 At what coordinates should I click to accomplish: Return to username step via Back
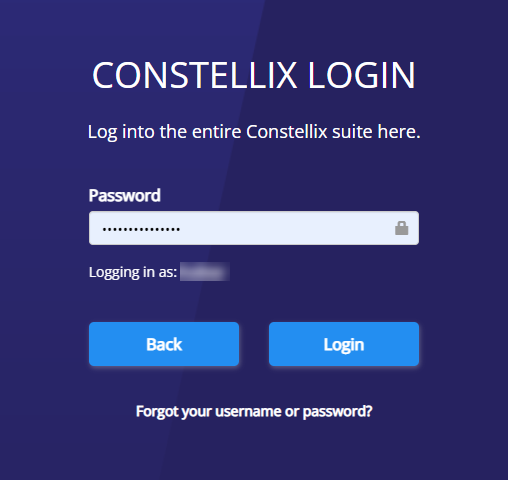164,344
